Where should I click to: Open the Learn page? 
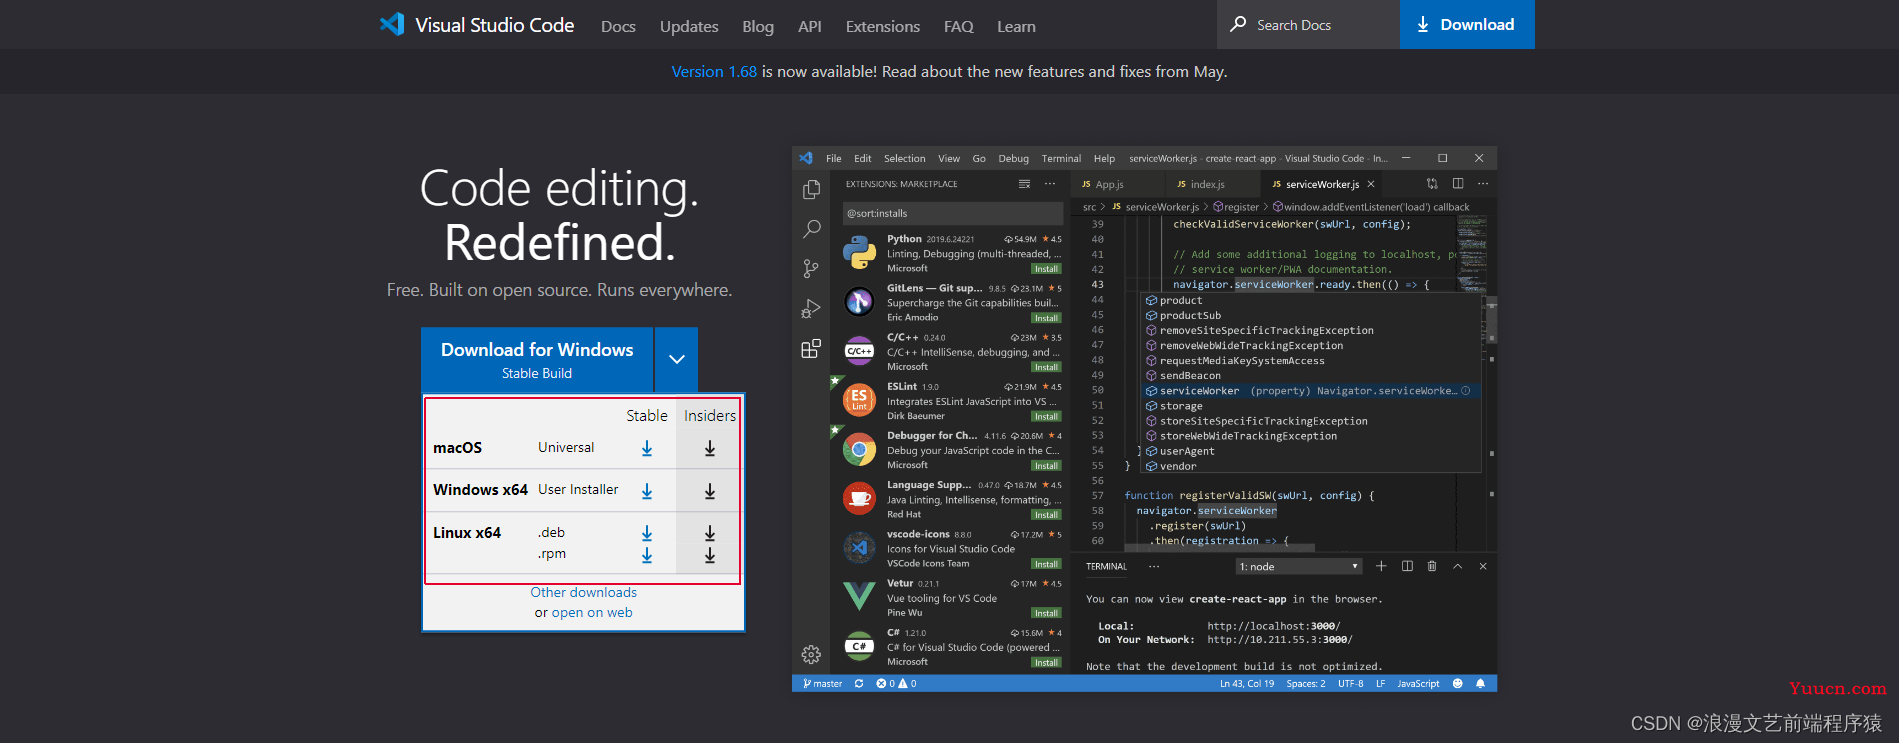[1016, 27]
